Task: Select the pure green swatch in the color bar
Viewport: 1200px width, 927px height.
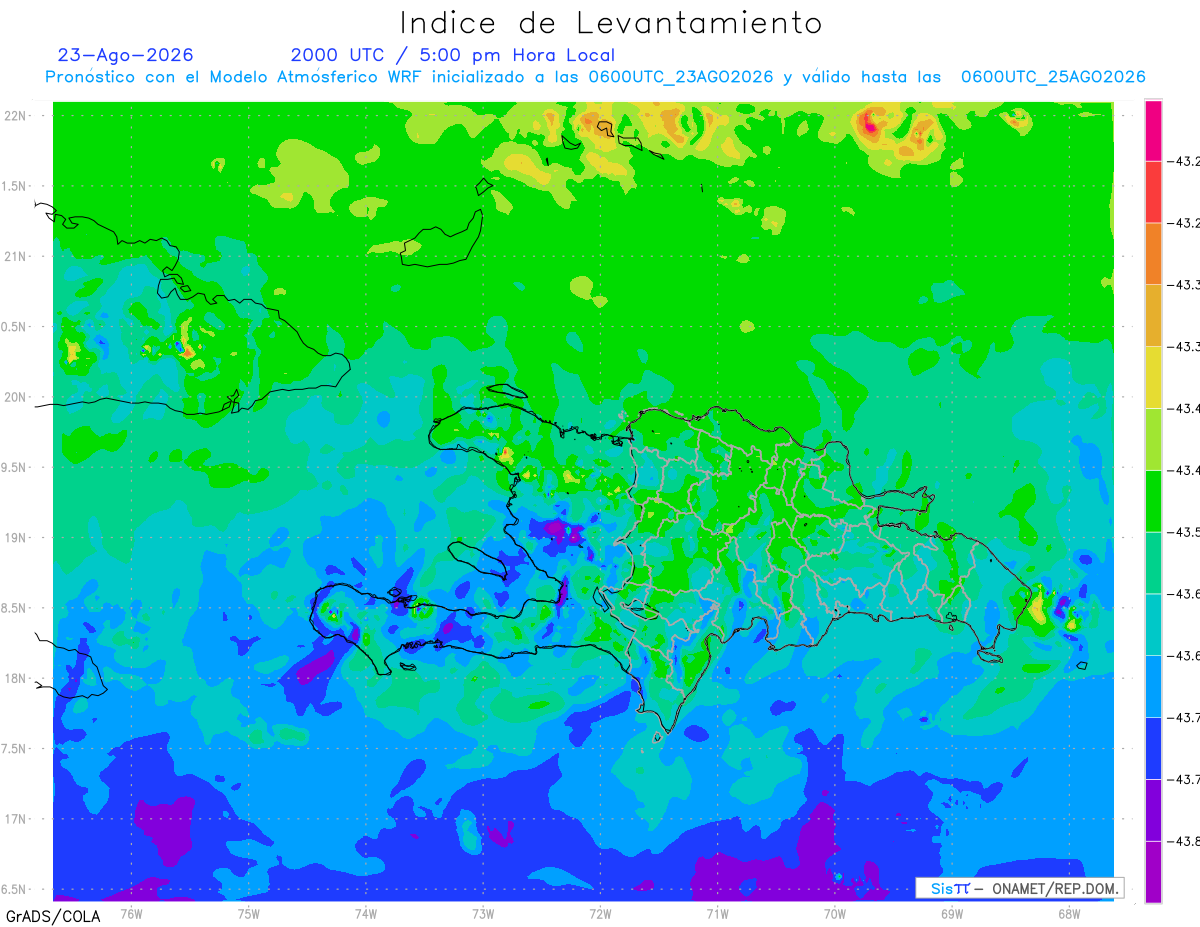Action: [1153, 500]
